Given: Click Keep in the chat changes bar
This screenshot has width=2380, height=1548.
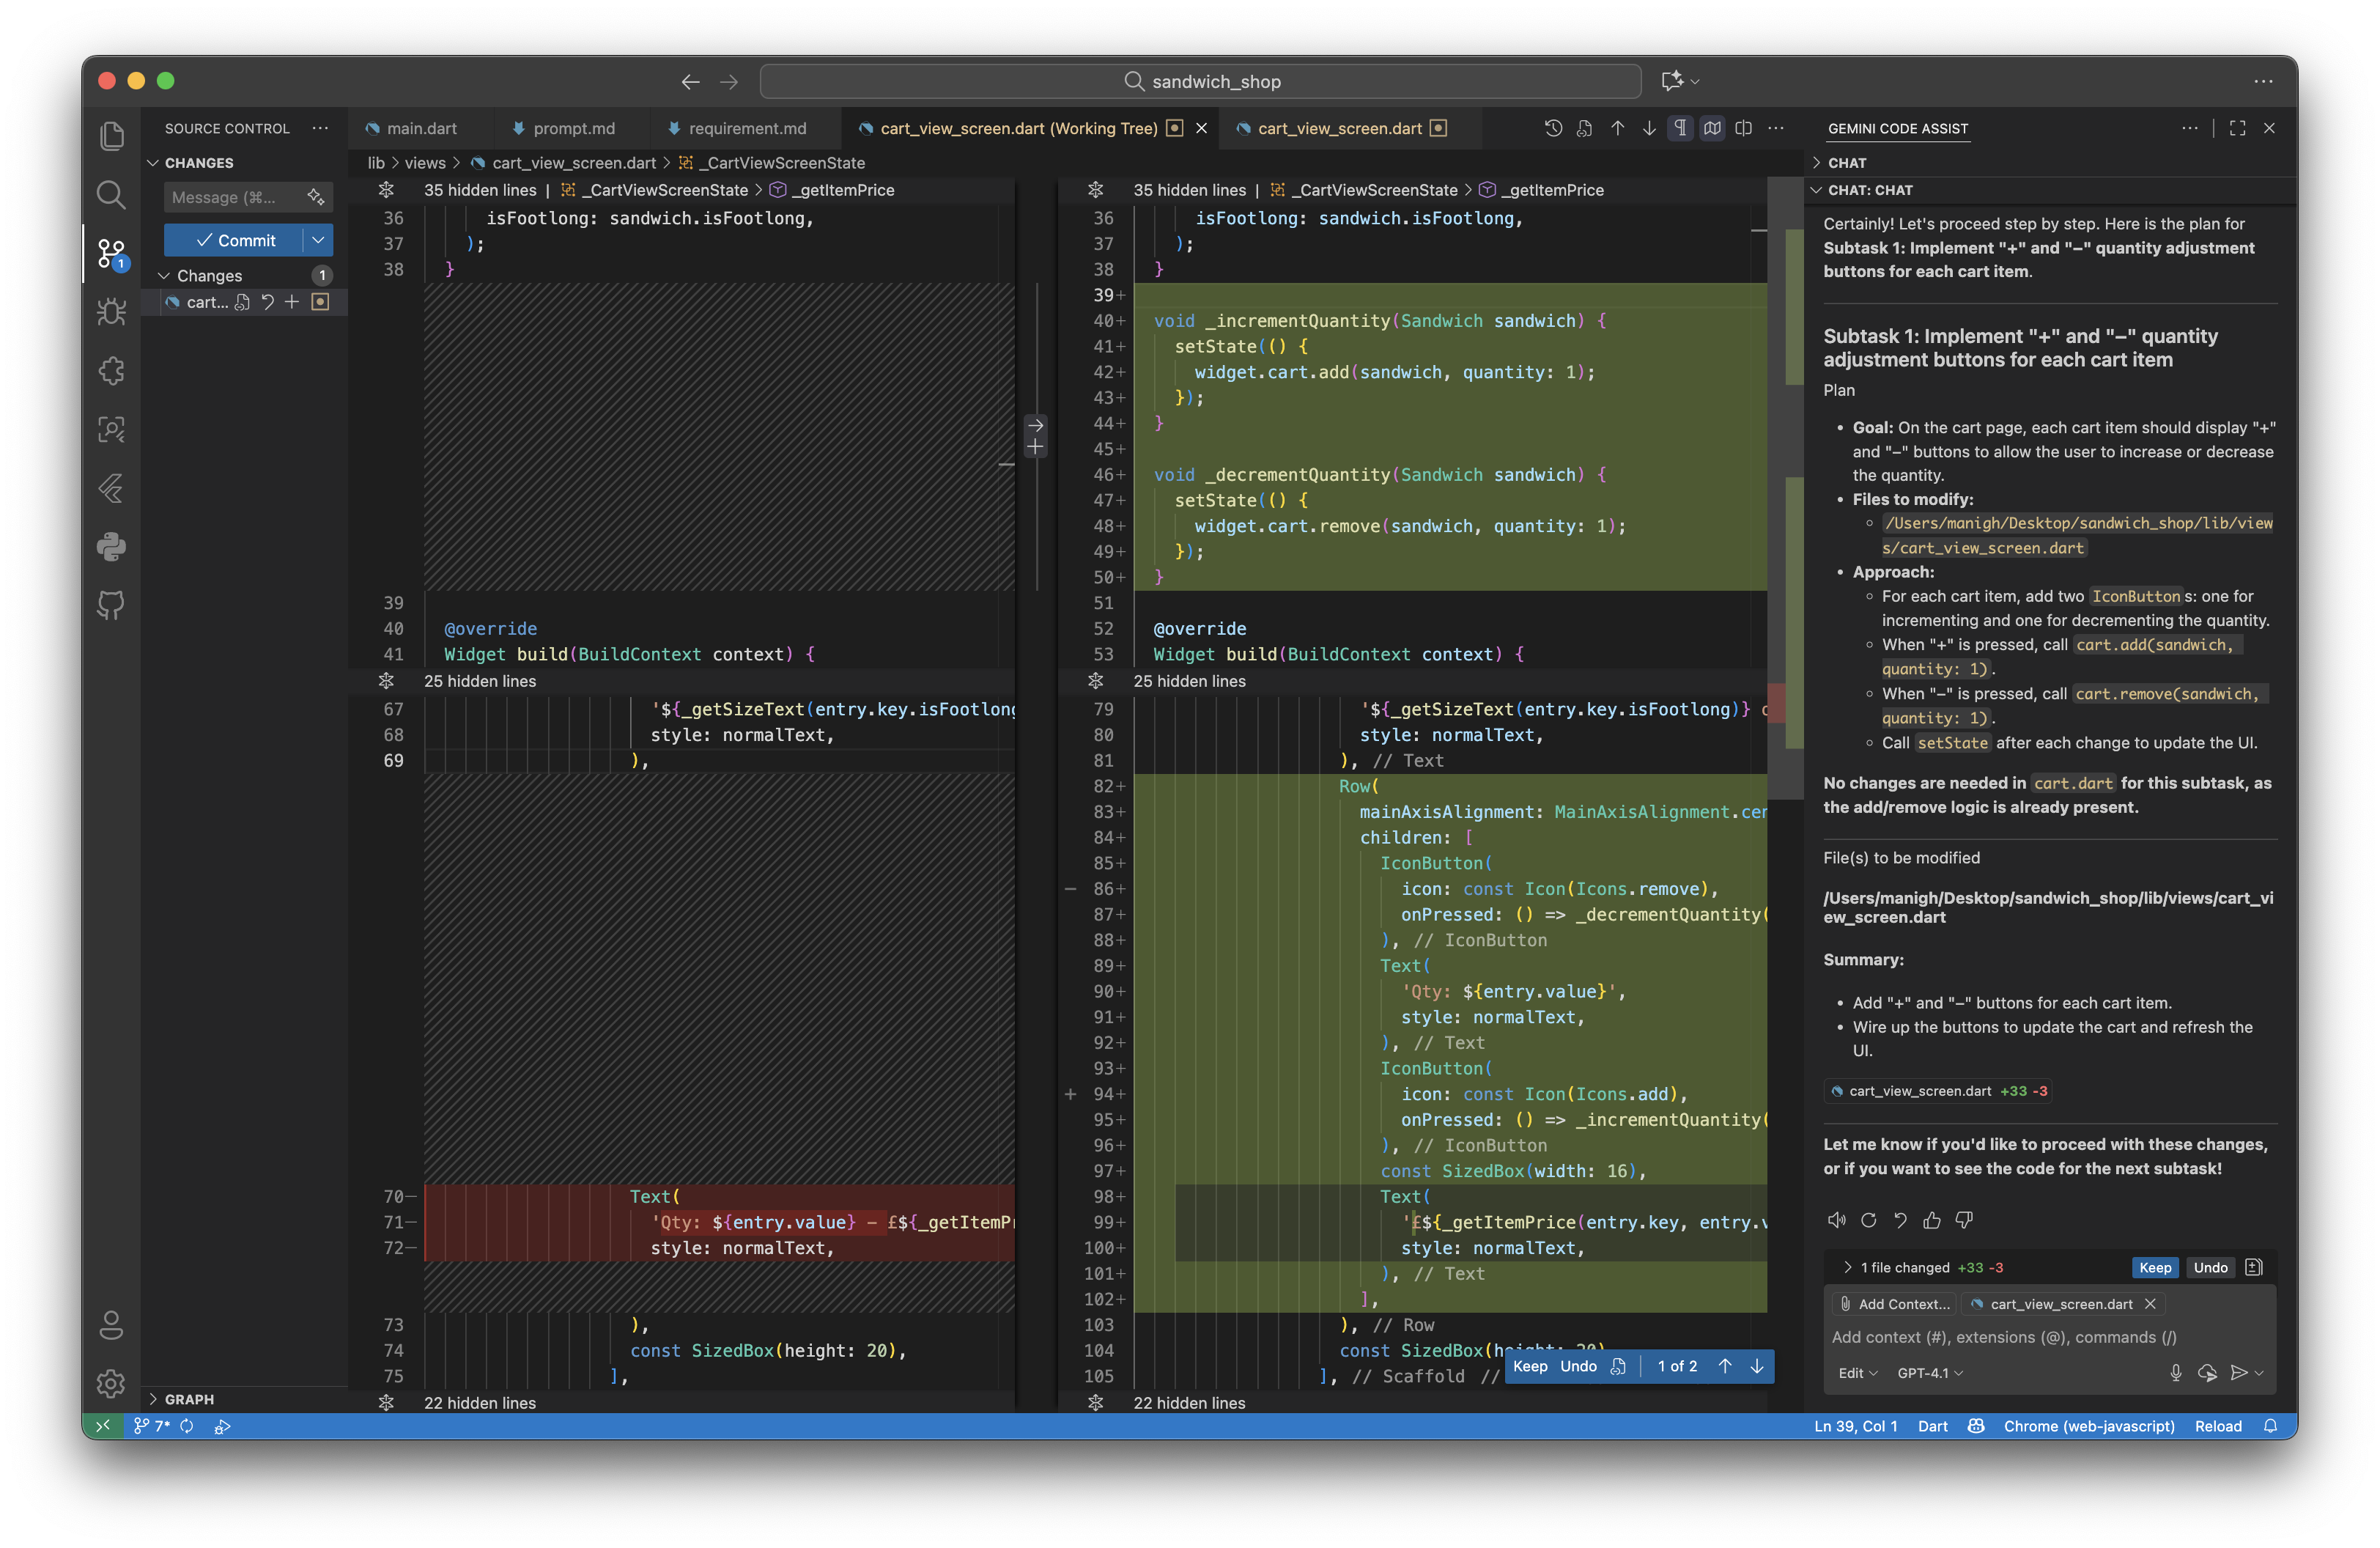Looking at the screenshot, I should pyautogui.click(x=2154, y=1267).
